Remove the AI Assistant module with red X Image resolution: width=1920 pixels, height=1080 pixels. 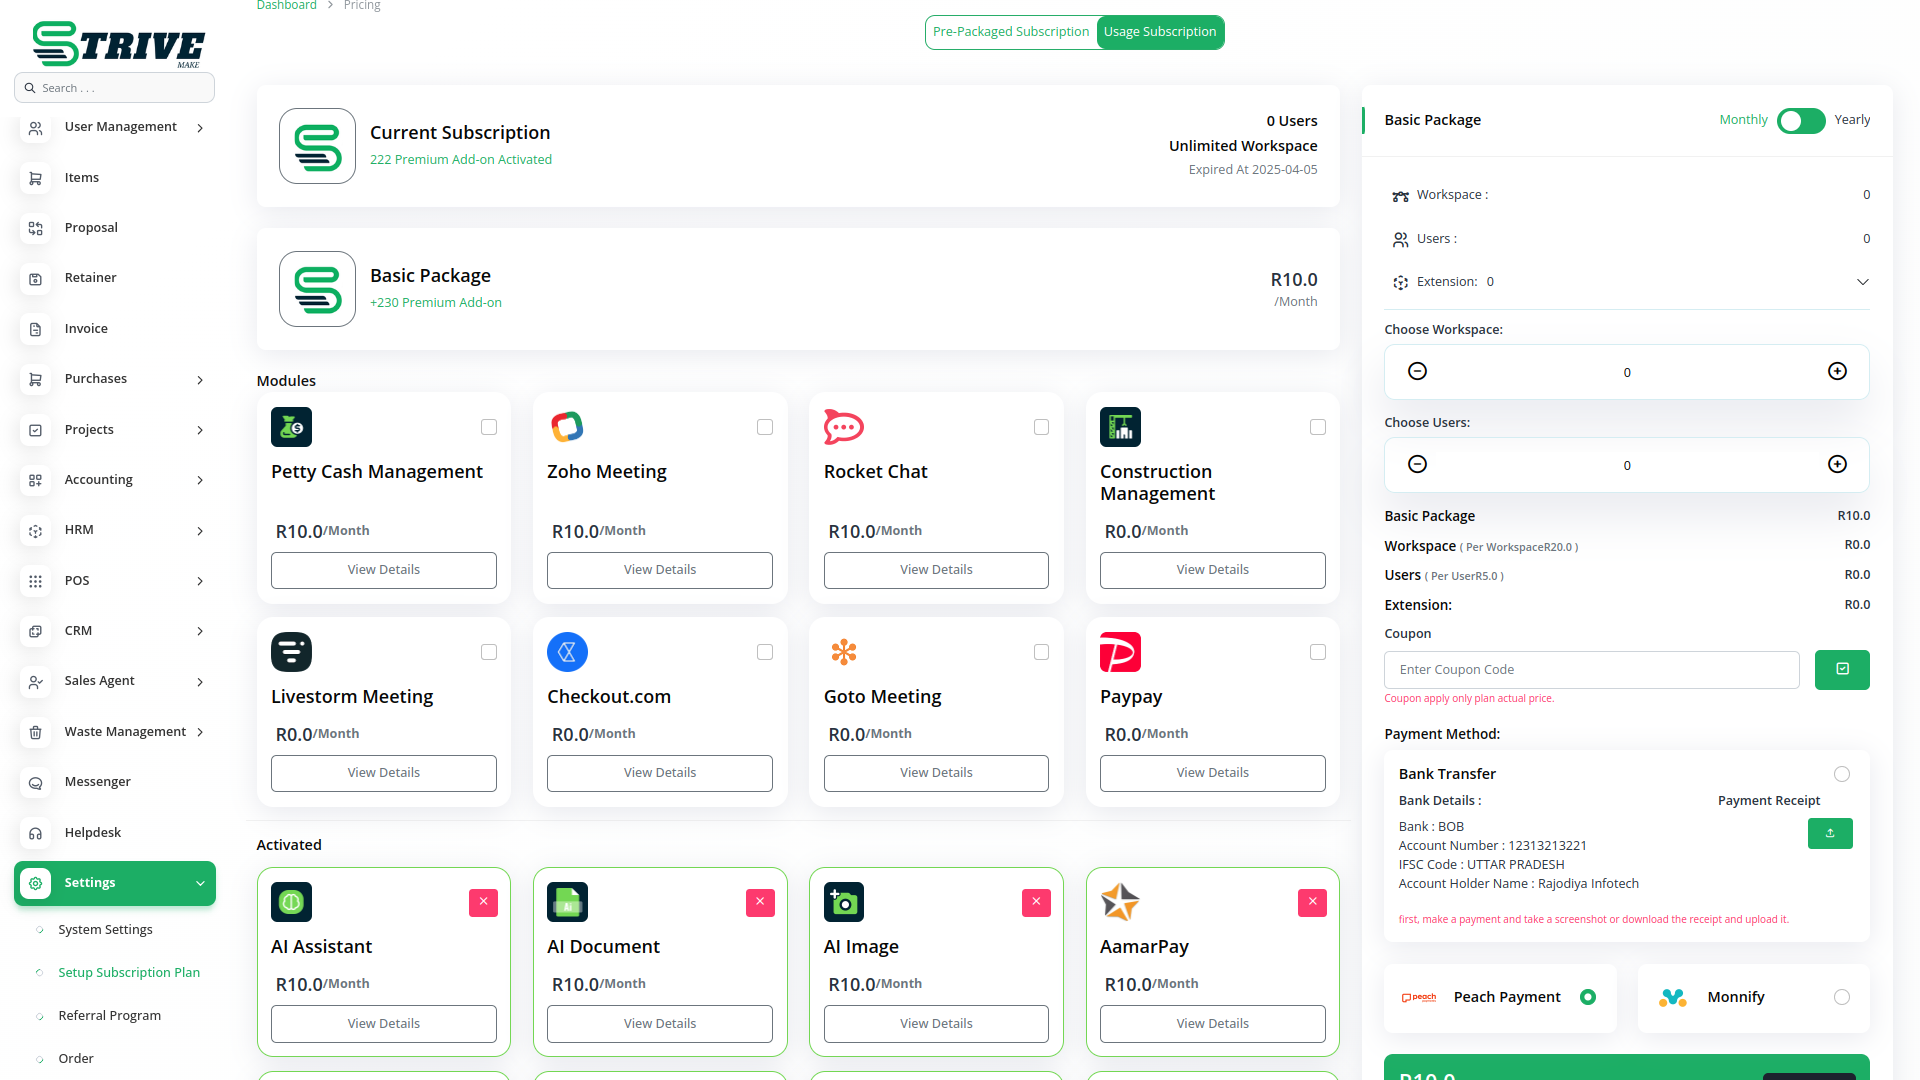coord(483,902)
